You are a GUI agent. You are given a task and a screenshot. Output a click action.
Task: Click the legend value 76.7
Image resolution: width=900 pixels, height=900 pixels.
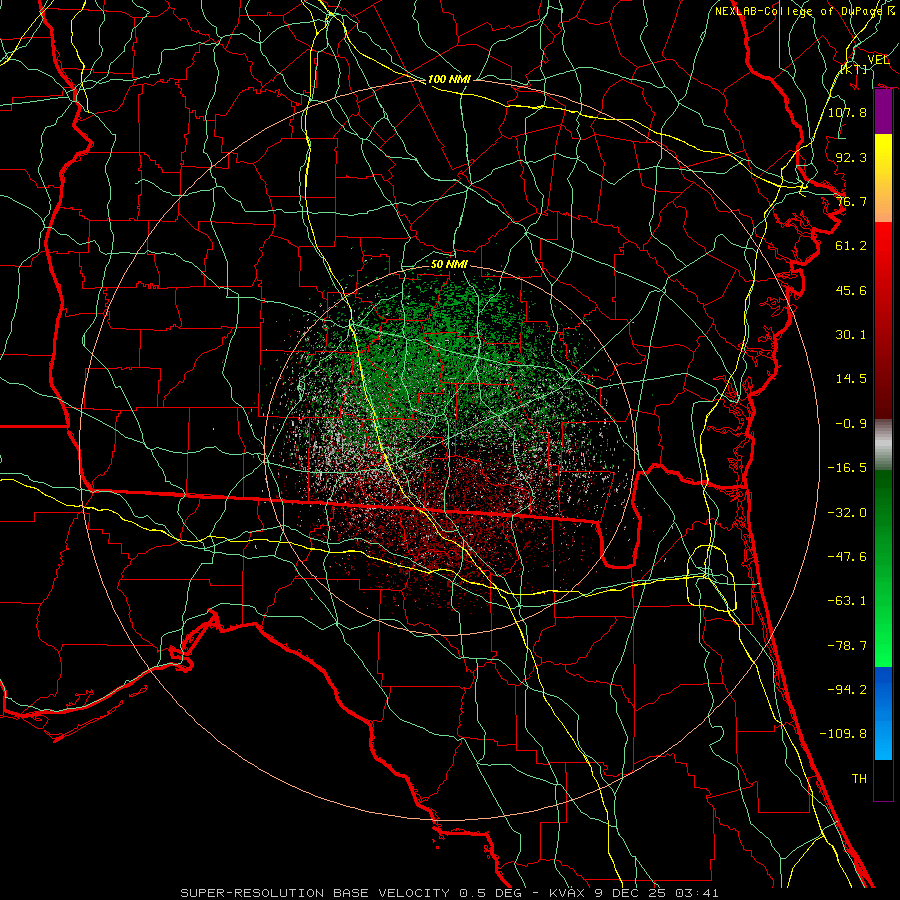(x=851, y=201)
